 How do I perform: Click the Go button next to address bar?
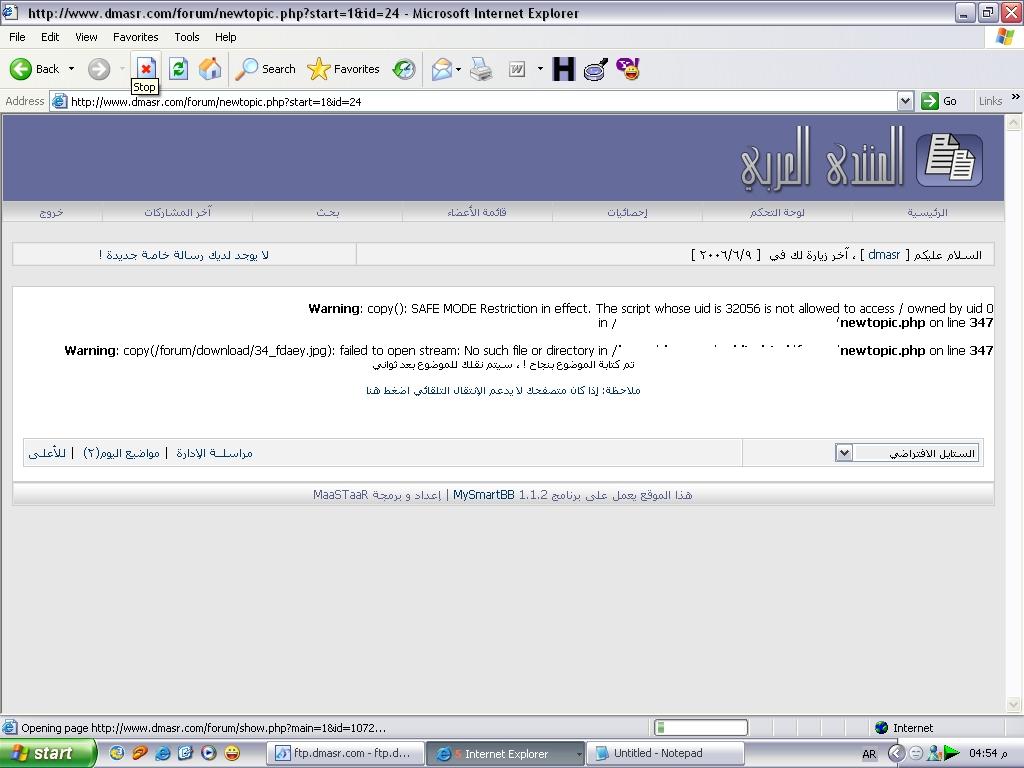pos(939,101)
